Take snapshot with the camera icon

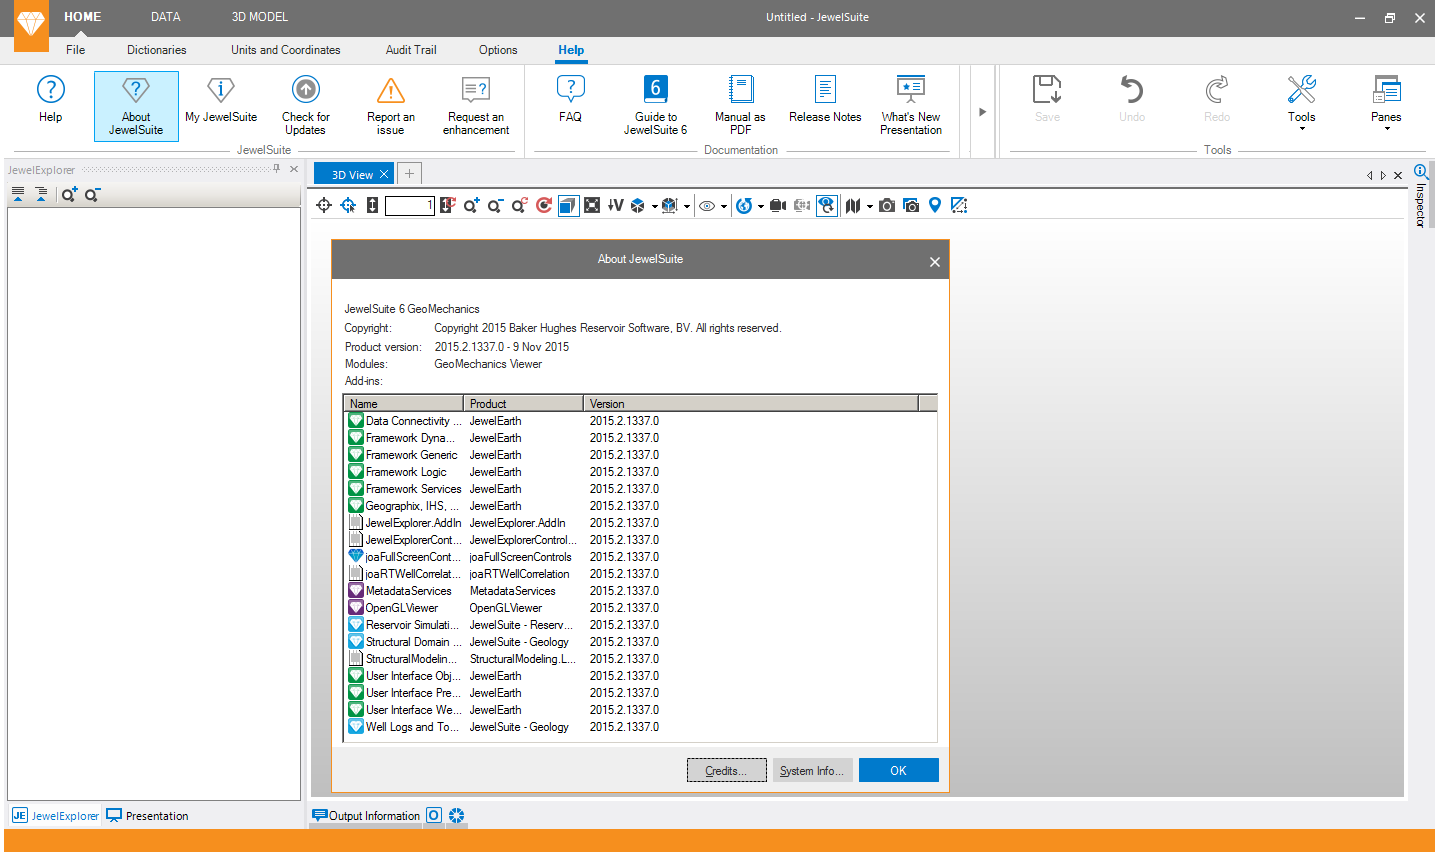click(x=887, y=205)
